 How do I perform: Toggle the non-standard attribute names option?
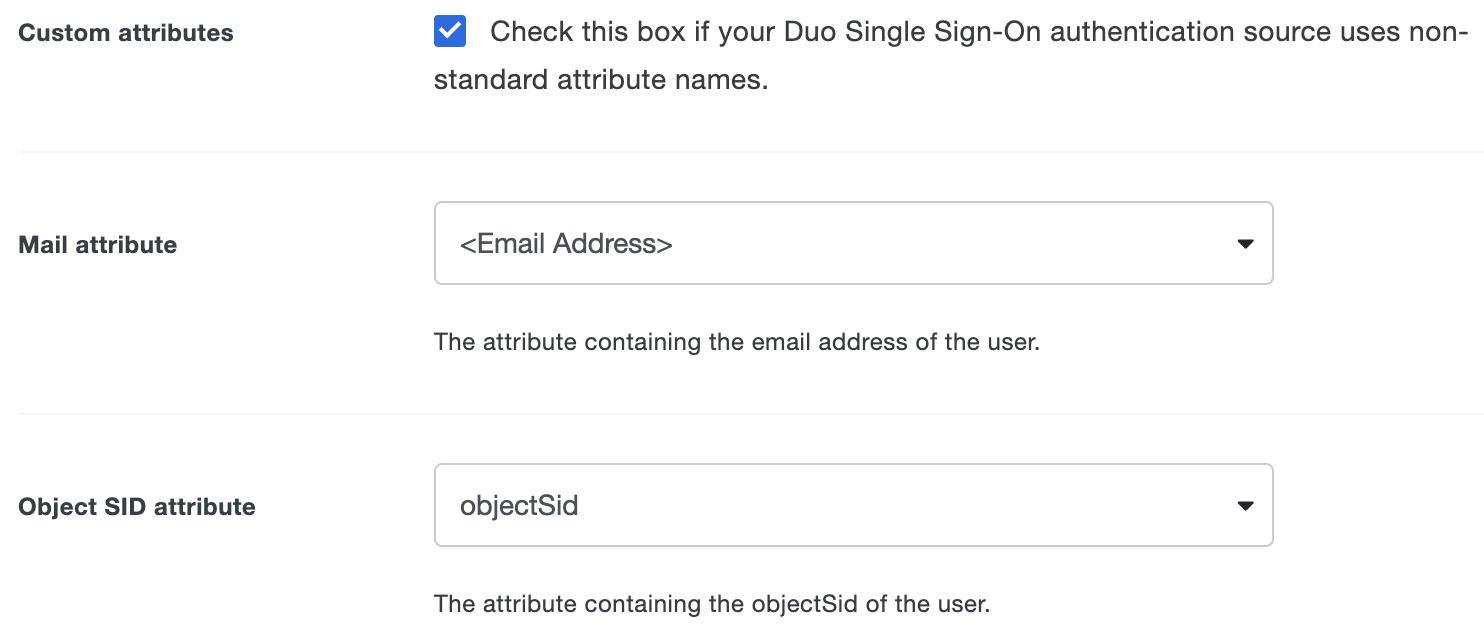pos(450,31)
